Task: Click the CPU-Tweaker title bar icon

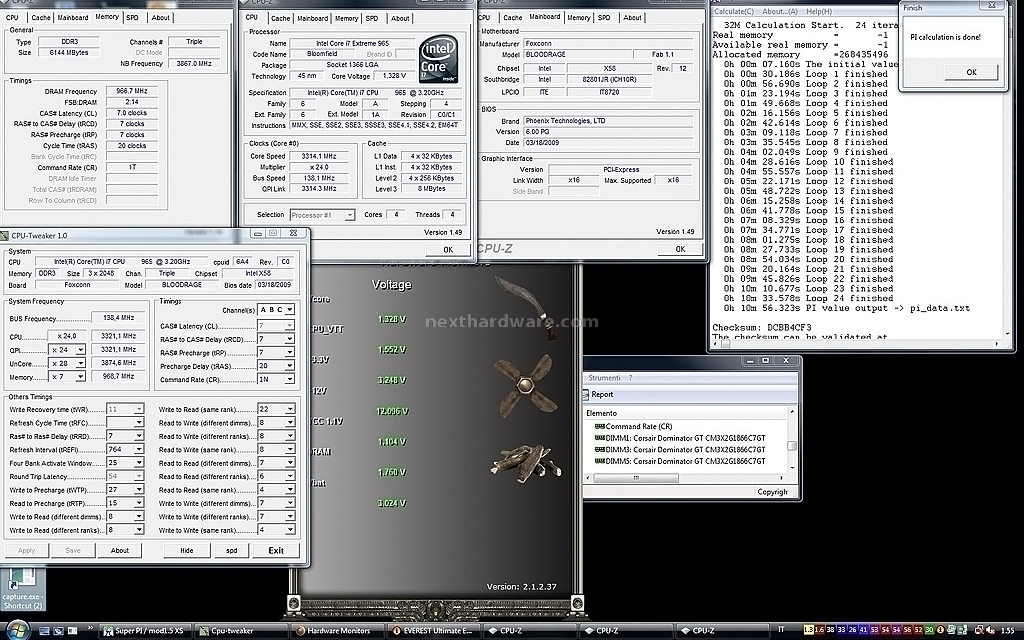Action: (5, 235)
